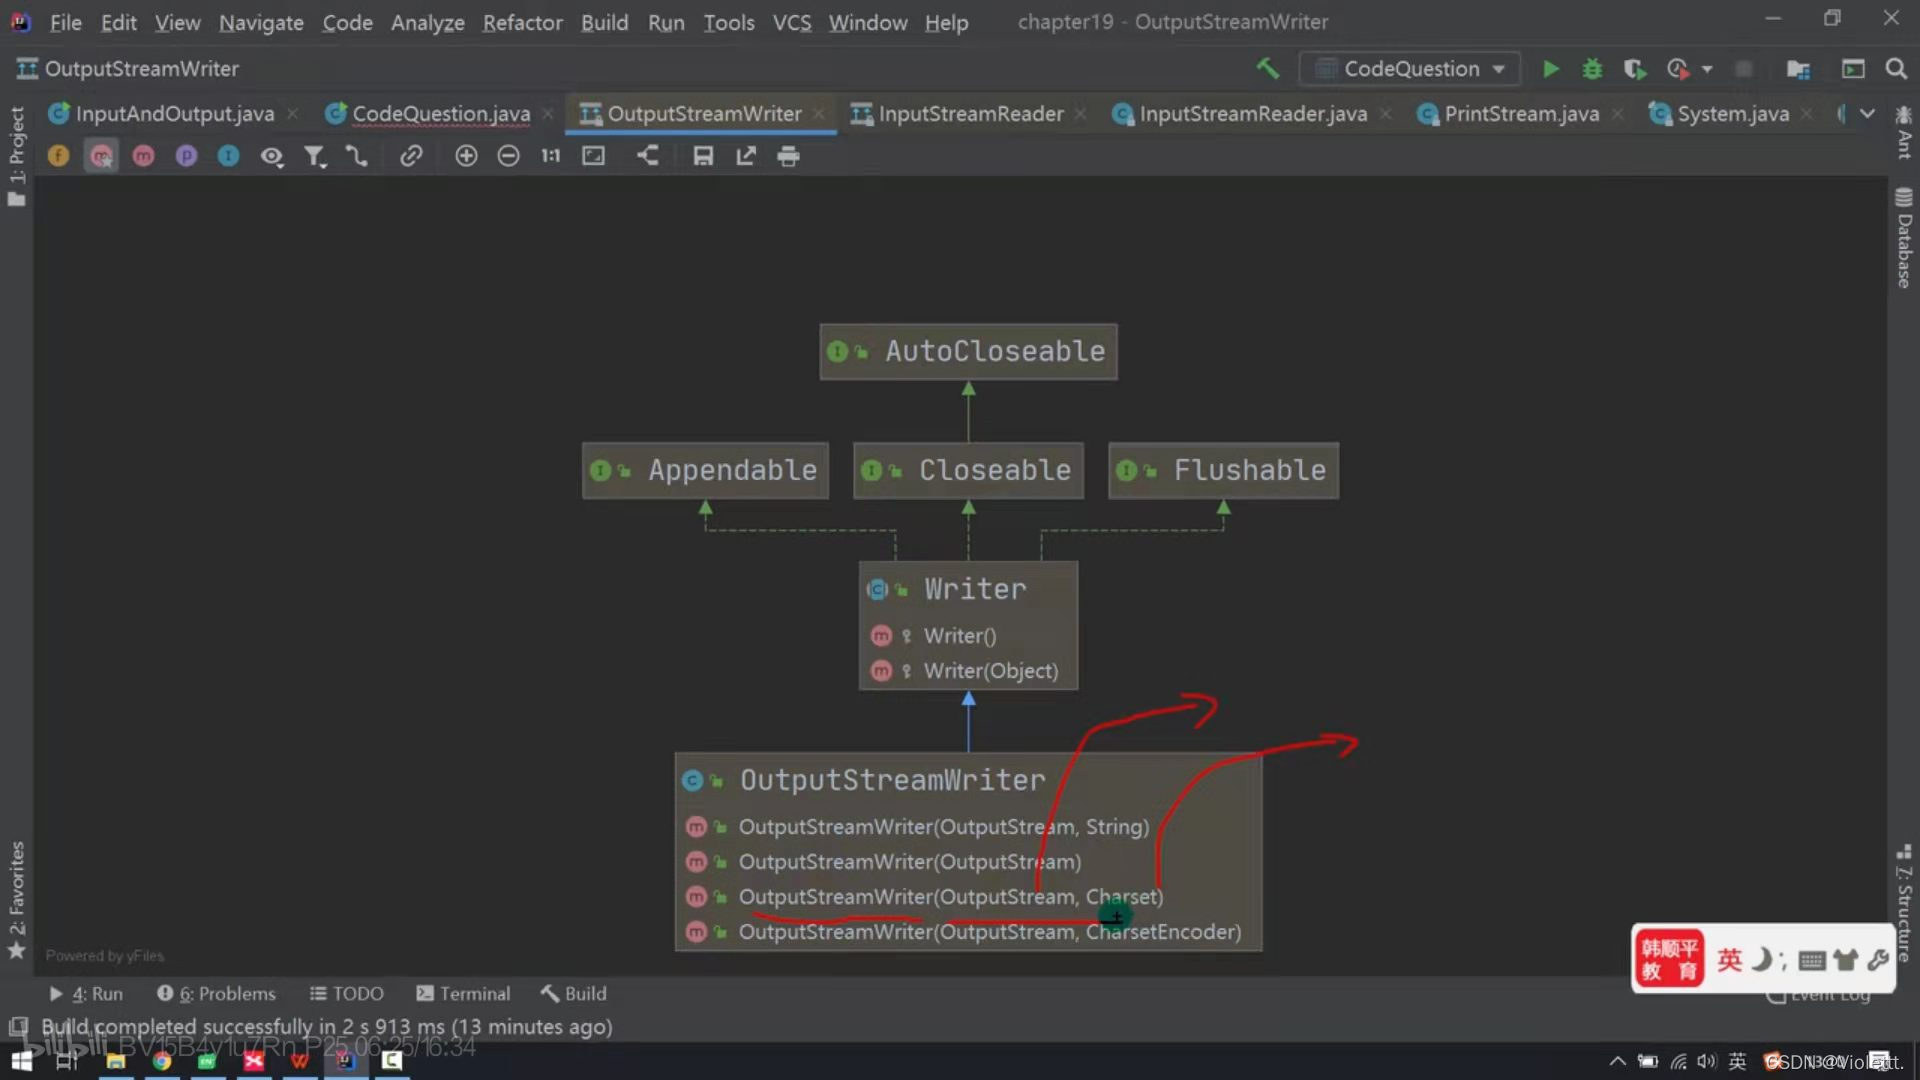Open Chrome from the taskbar

coord(161,1061)
